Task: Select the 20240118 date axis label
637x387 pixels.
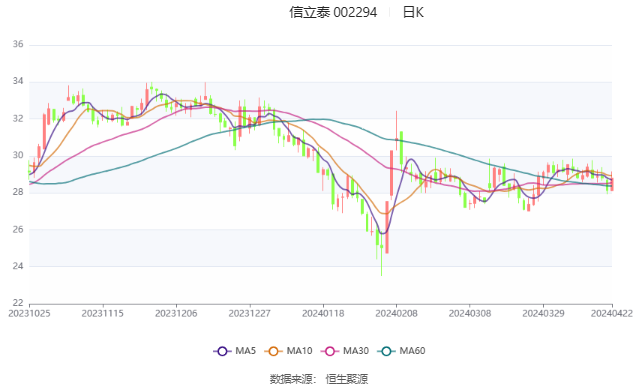Action: pyautogui.click(x=323, y=314)
